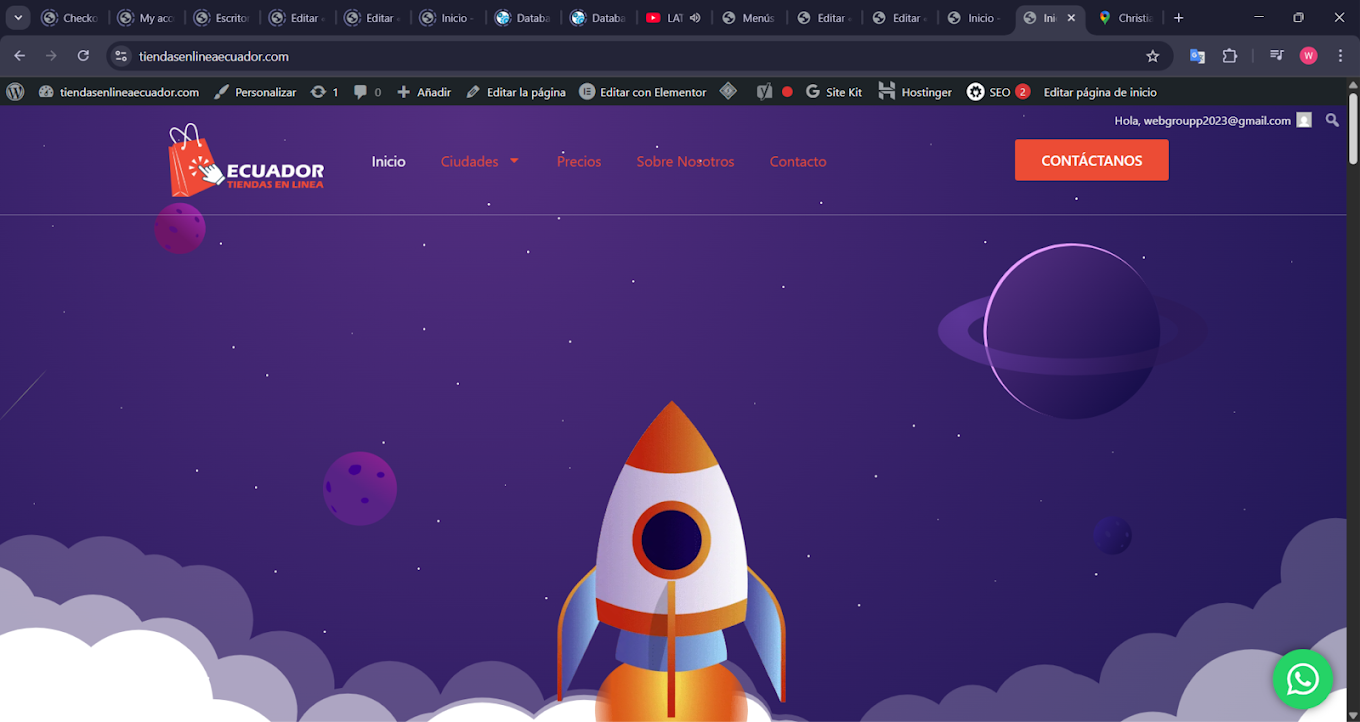Reload the page with the refresh button
The height and width of the screenshot is (722, 1360).
tap(83, 56)
